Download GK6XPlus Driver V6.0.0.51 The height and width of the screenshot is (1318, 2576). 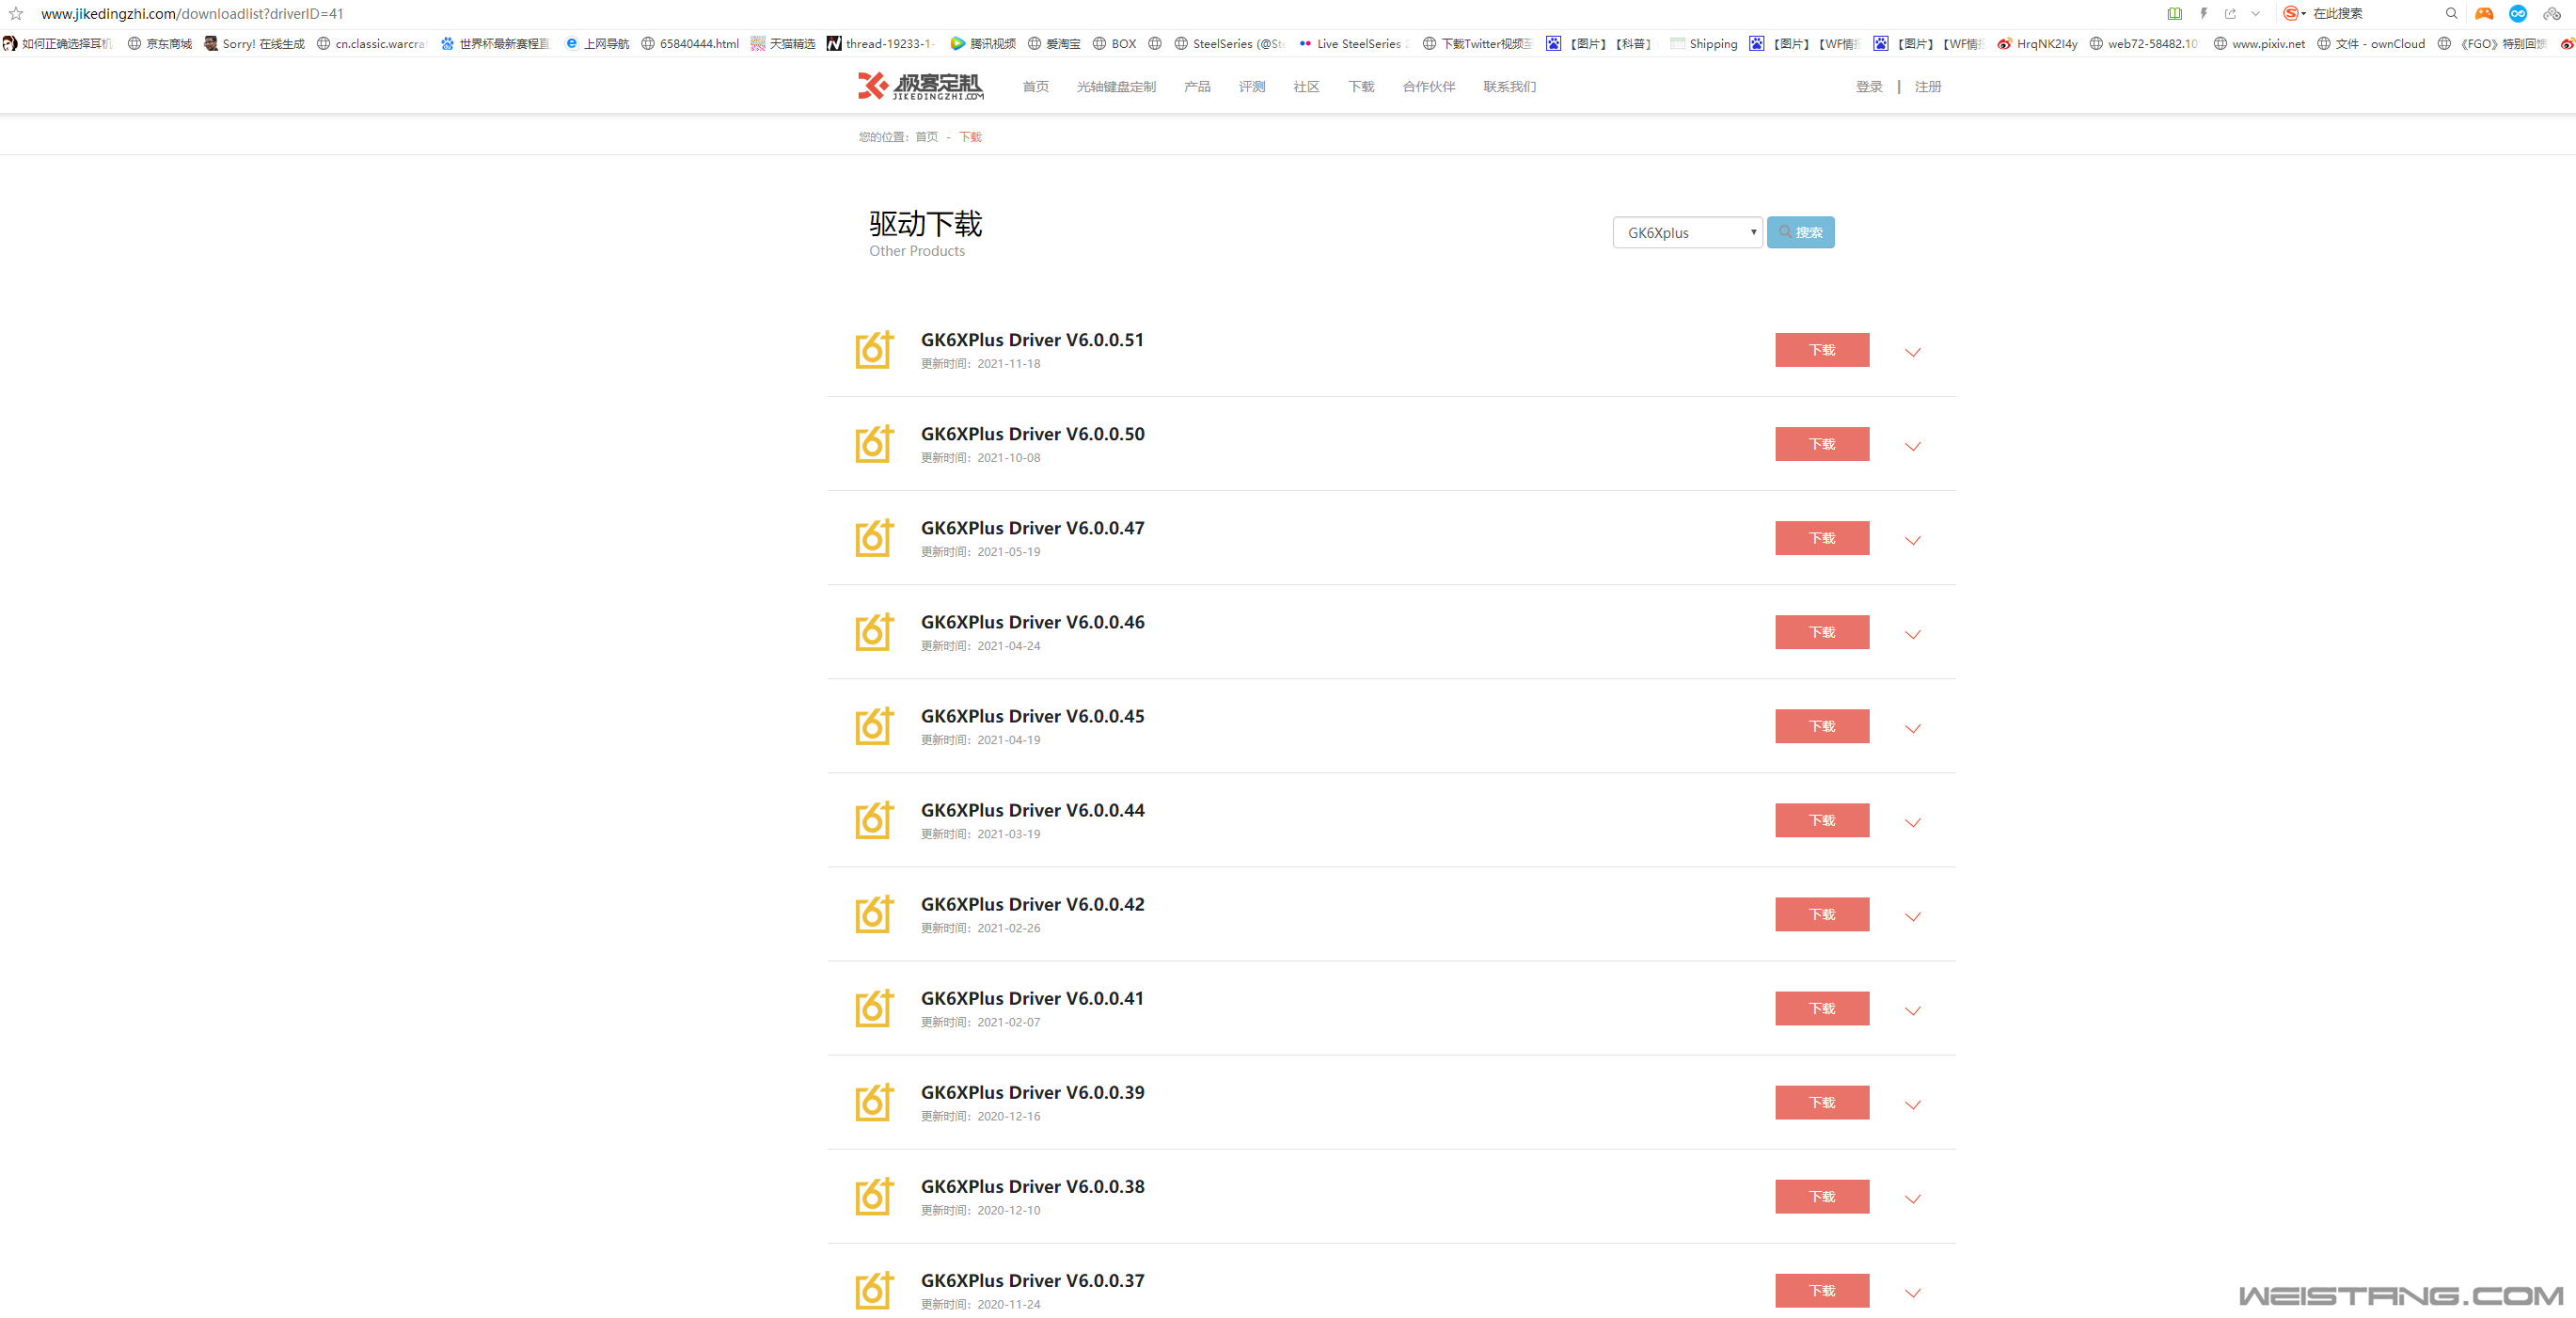click(x=1821, y=350)
